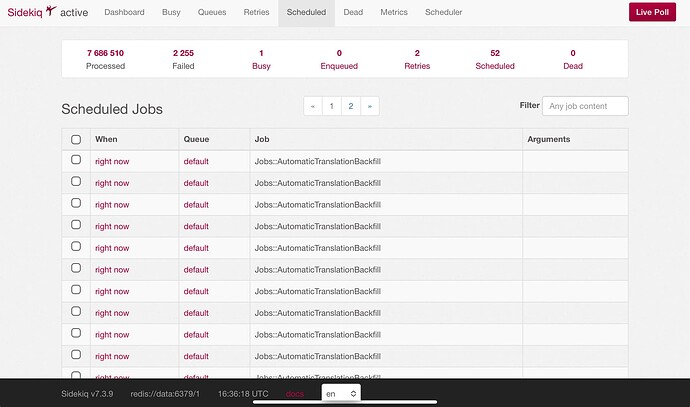The height and width of the screenshot is (407, 690).
Task: Open the Dashboard tab
Action: (124, 12)
